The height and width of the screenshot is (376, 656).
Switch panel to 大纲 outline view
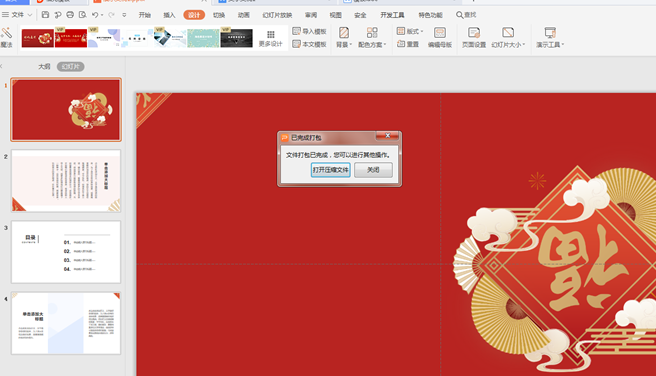click(x=44, y=67)
